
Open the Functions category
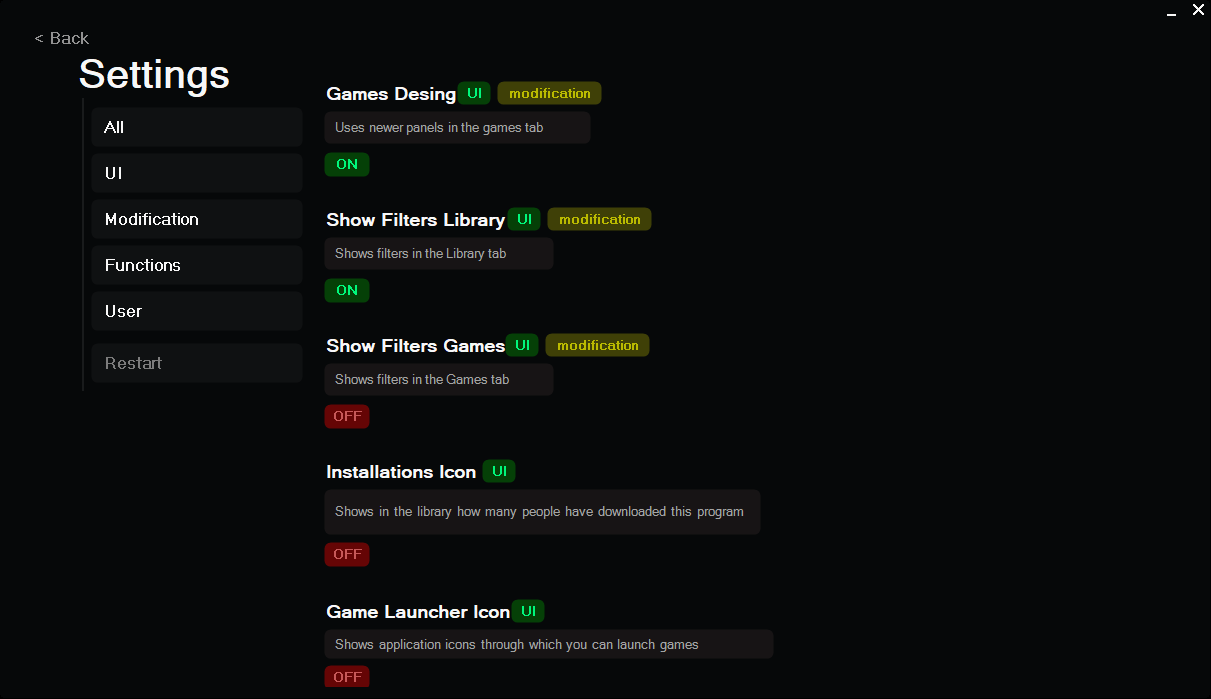pyautogui.click(x=196, y=264)
